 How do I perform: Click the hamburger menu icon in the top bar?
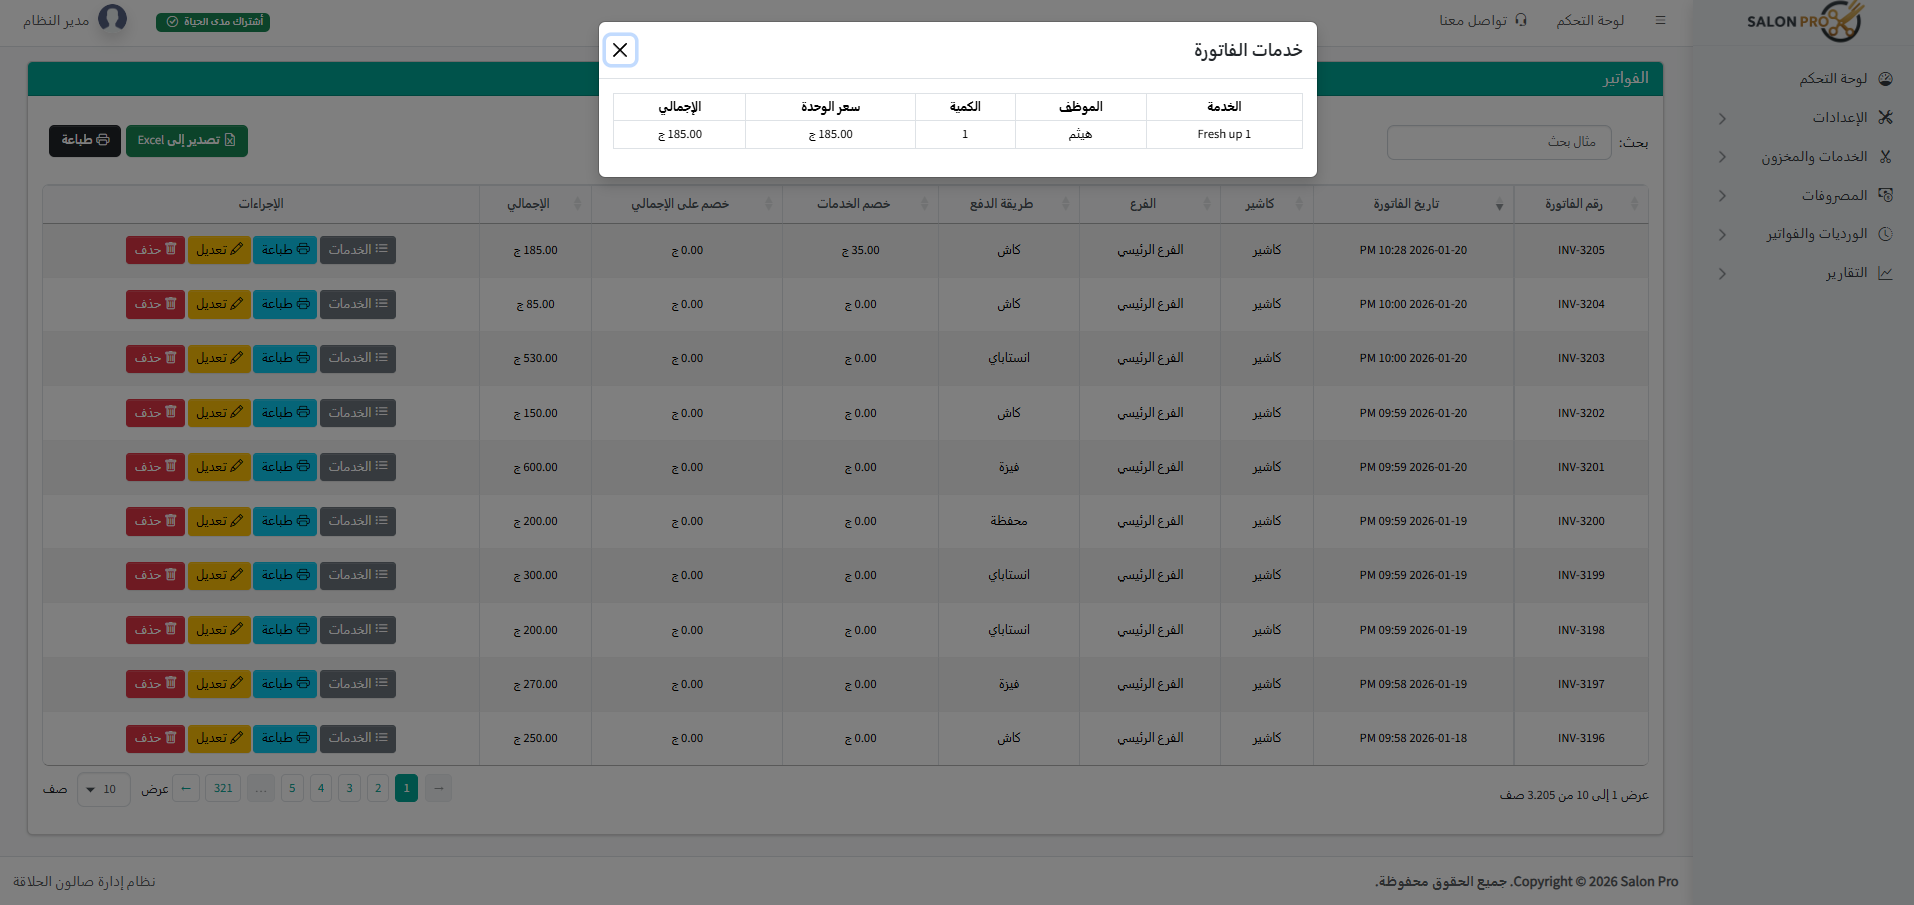click(x=1660, y=20)
